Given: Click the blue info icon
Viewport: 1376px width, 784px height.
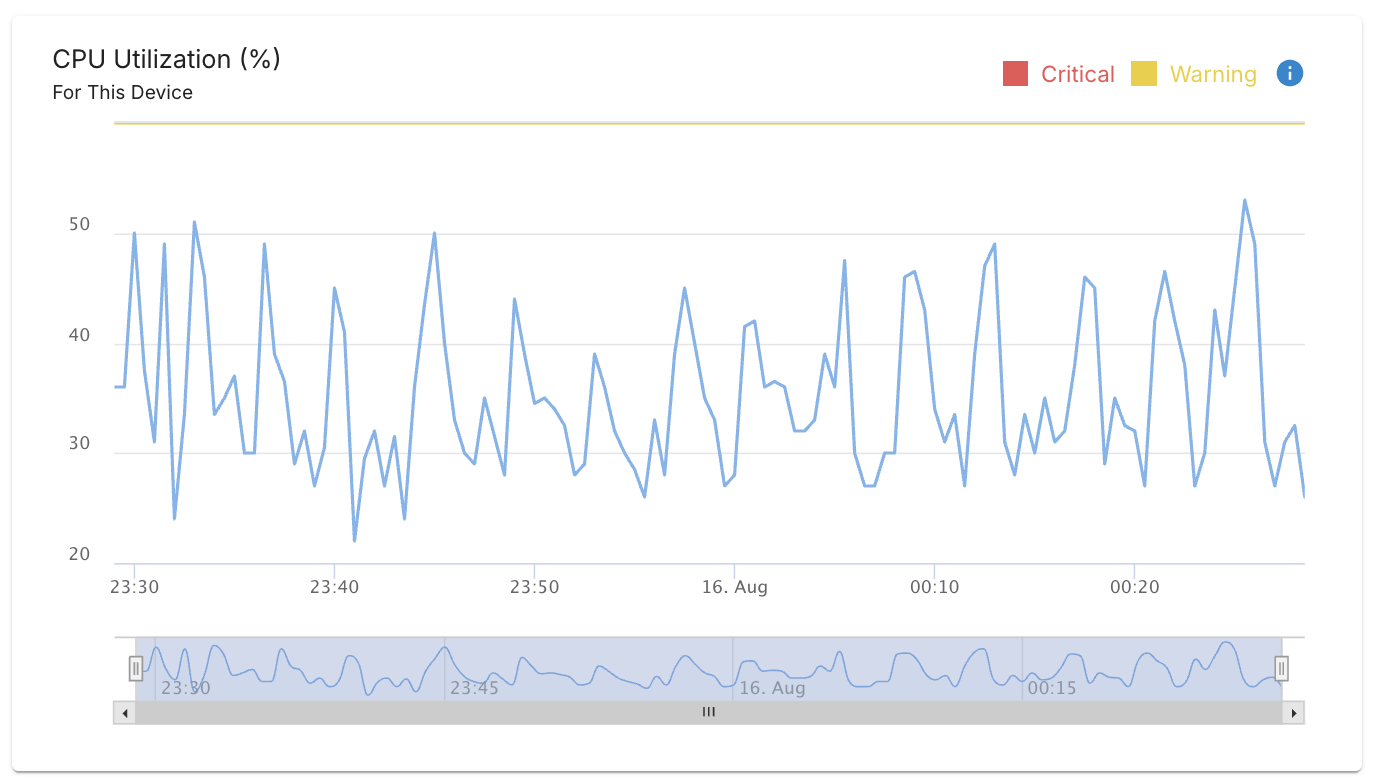Looking at the screenshot, I should [x=1290, y=73].
